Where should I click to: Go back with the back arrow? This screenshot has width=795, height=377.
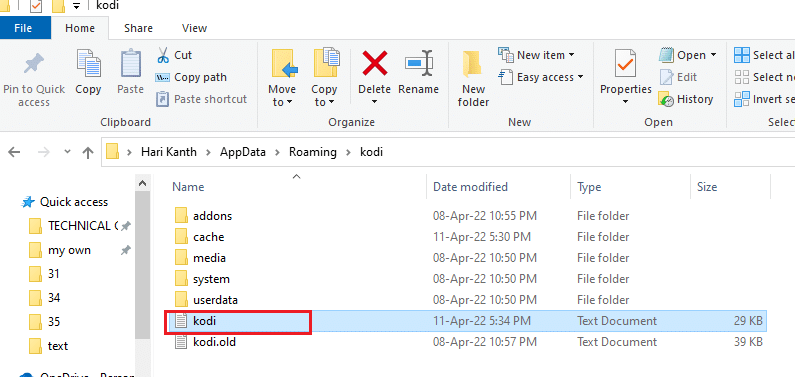[14, 152]
